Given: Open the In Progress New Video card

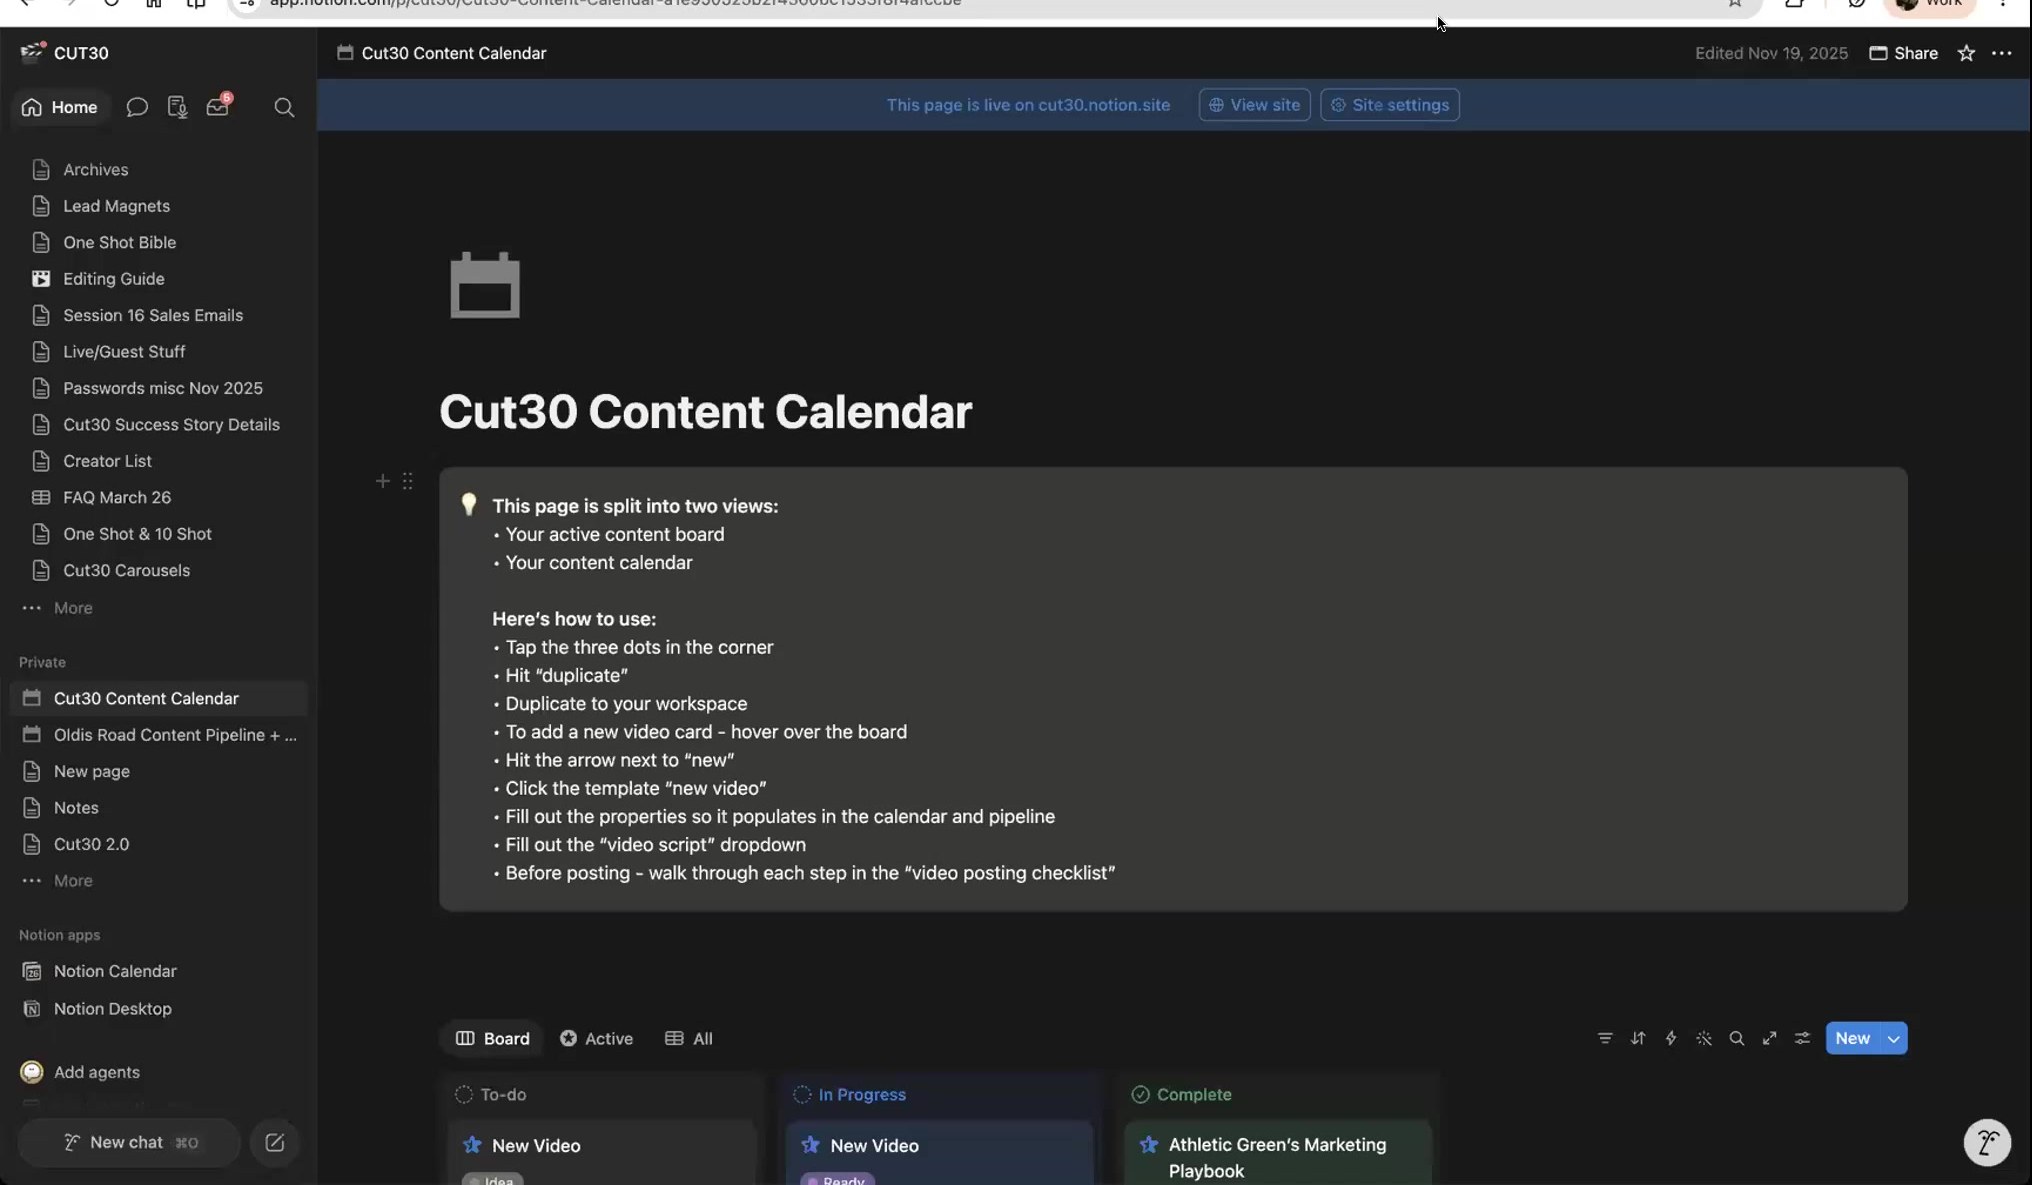Looking at the screenshot, I should pos(939,1152).
